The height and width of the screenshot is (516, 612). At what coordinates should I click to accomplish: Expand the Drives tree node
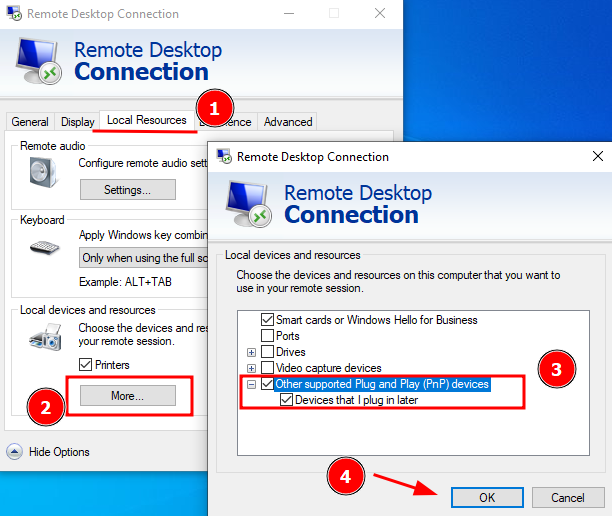coord(251,352)
